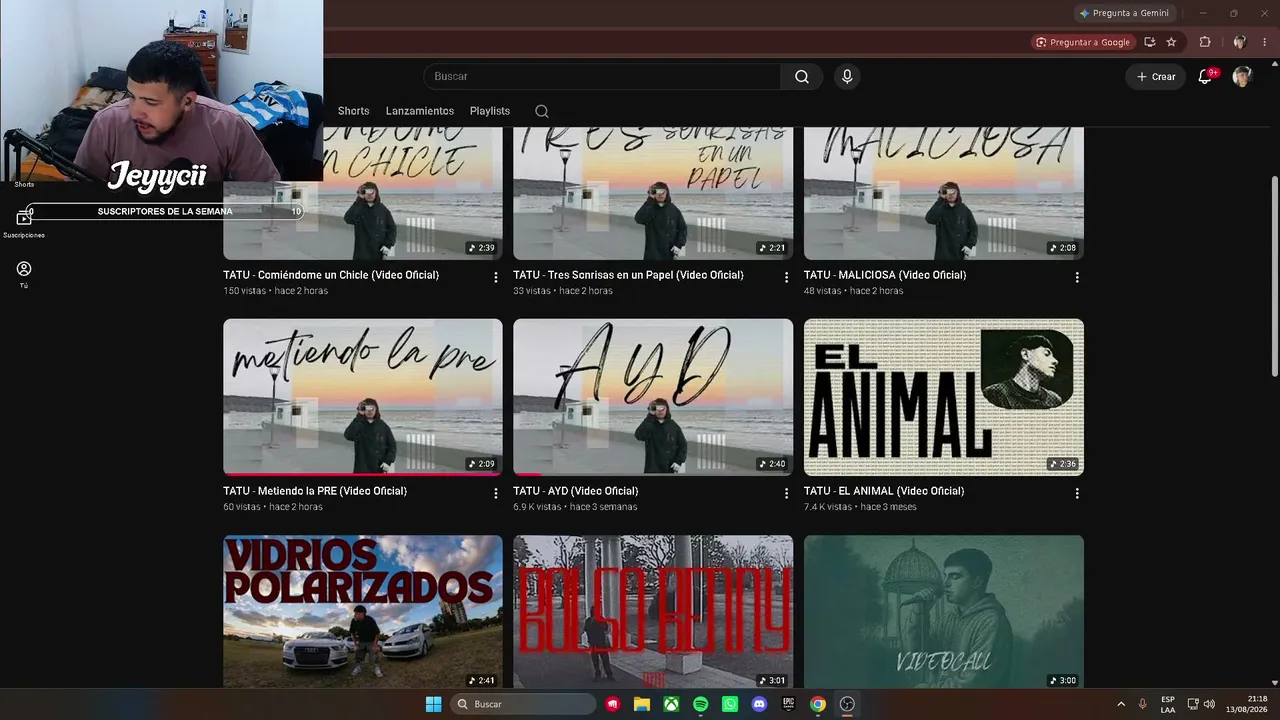Open the Tú sidebar item

pos(24,274)
